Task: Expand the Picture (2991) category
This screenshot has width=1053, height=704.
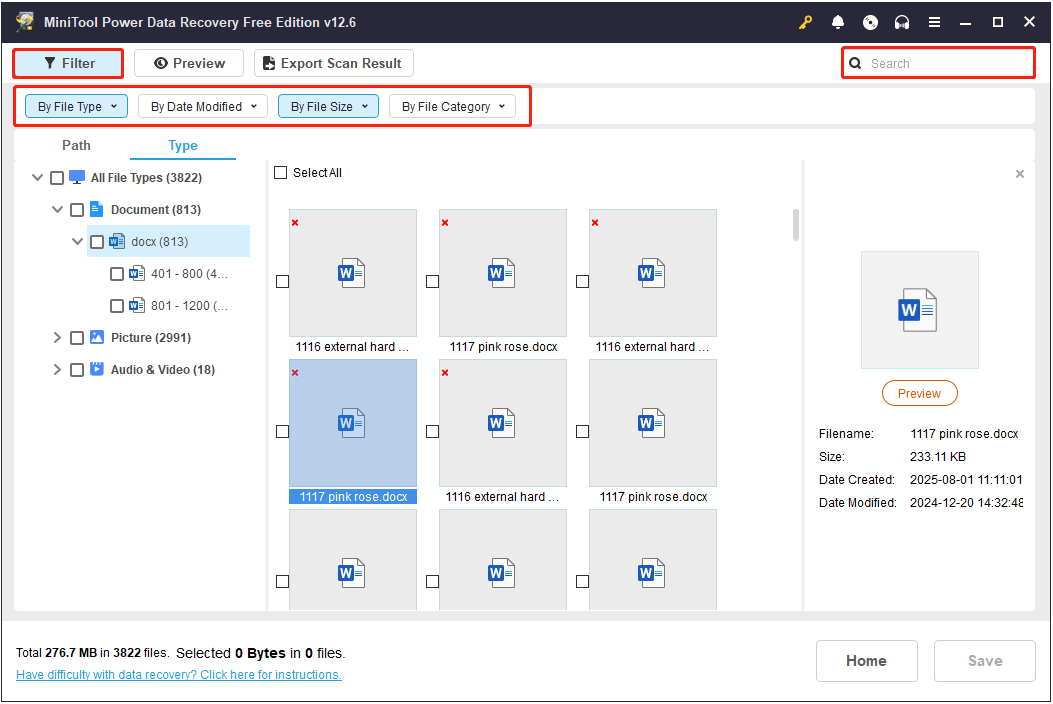Action: [57, 337]
